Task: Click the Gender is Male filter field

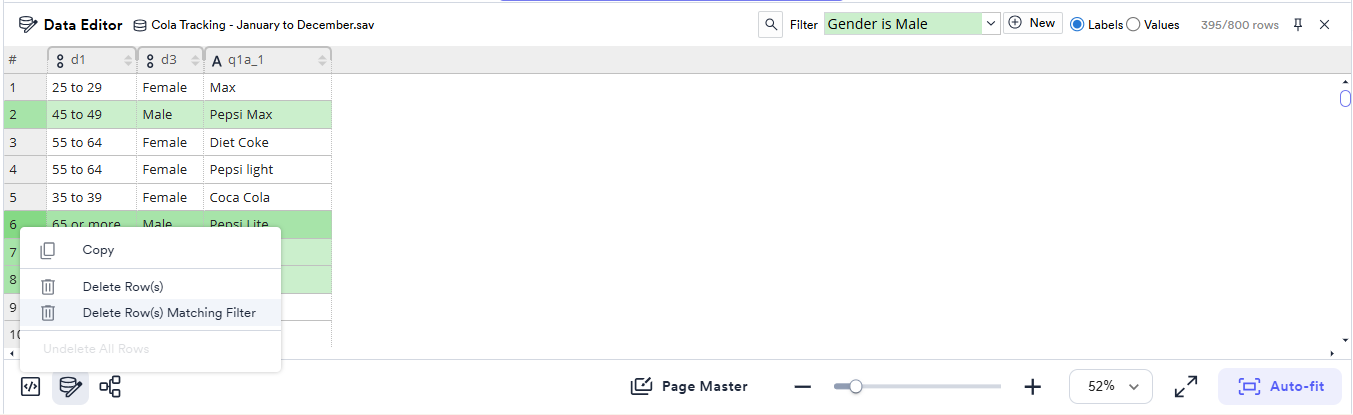Action: [x=902, y=24]
